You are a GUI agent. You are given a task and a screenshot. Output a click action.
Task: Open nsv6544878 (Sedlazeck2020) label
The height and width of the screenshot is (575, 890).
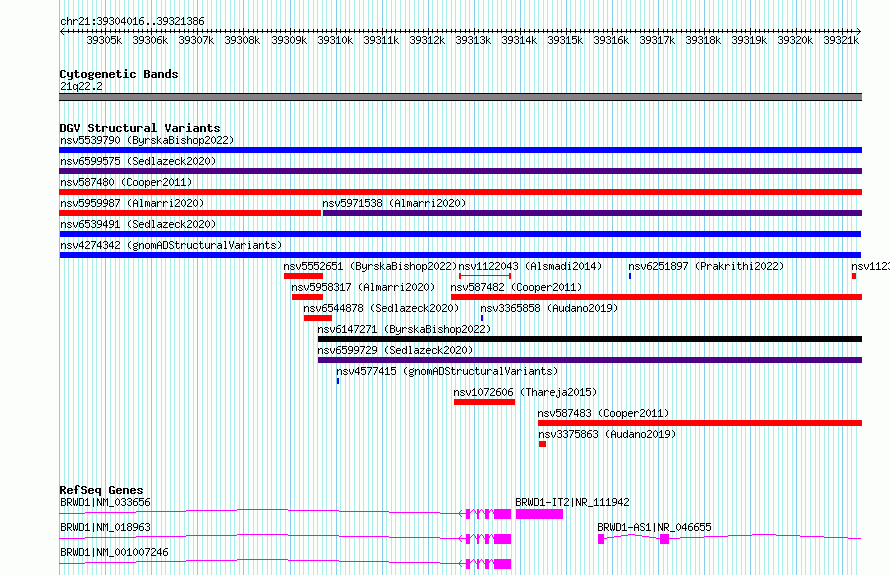point(381,308)
